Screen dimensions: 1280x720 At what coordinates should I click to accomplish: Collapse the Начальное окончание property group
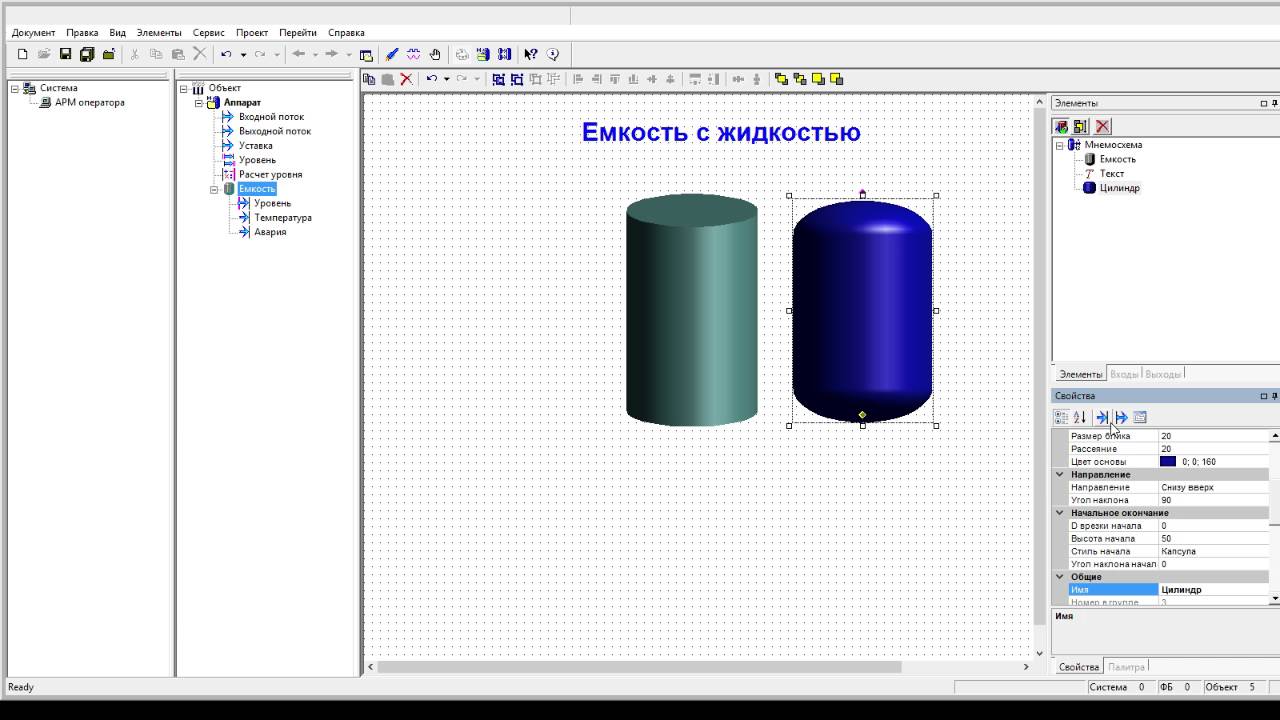(x=1060, y=513)
